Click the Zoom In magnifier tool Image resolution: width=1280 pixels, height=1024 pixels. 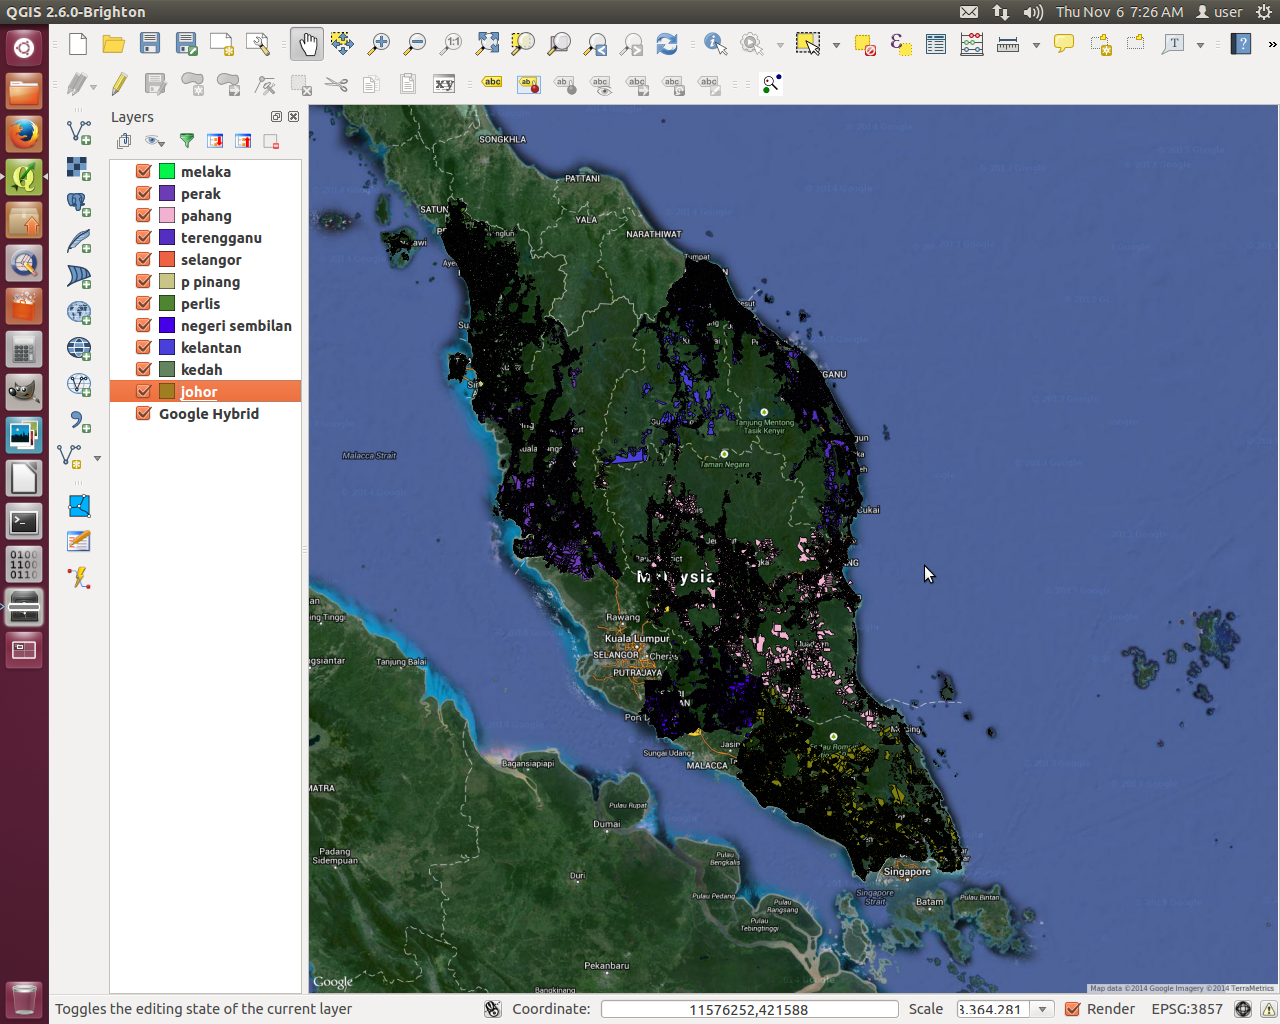pos(379,44)
